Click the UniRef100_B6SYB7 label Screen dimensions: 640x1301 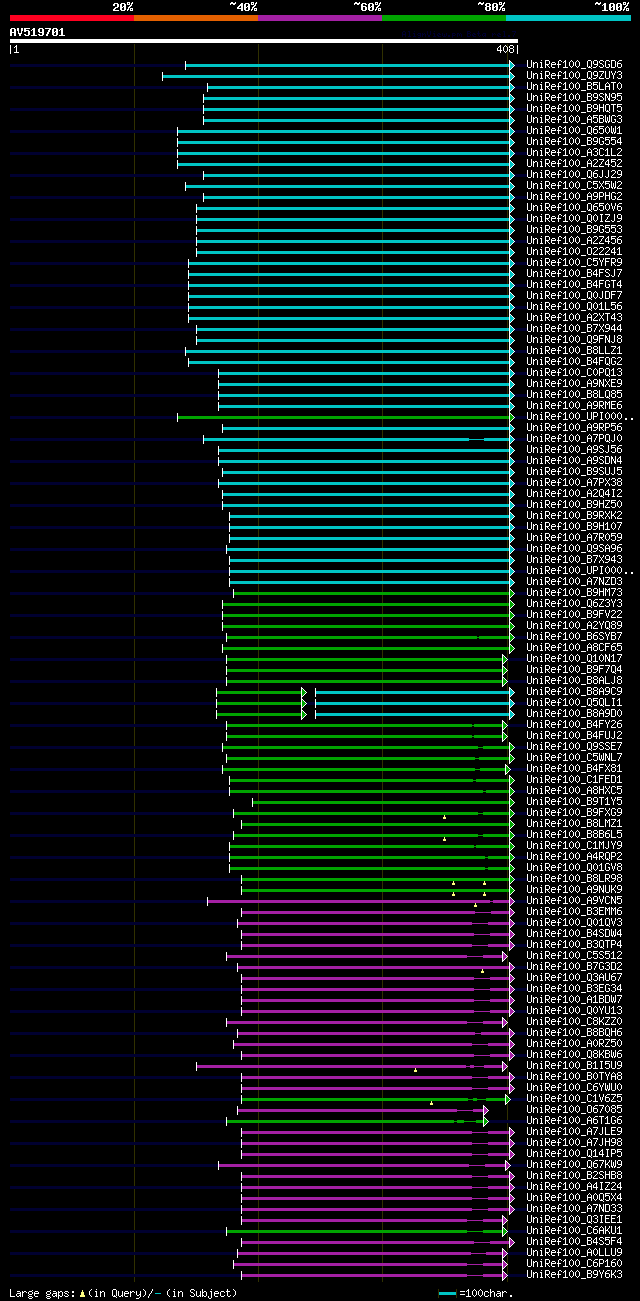[574, 637]
